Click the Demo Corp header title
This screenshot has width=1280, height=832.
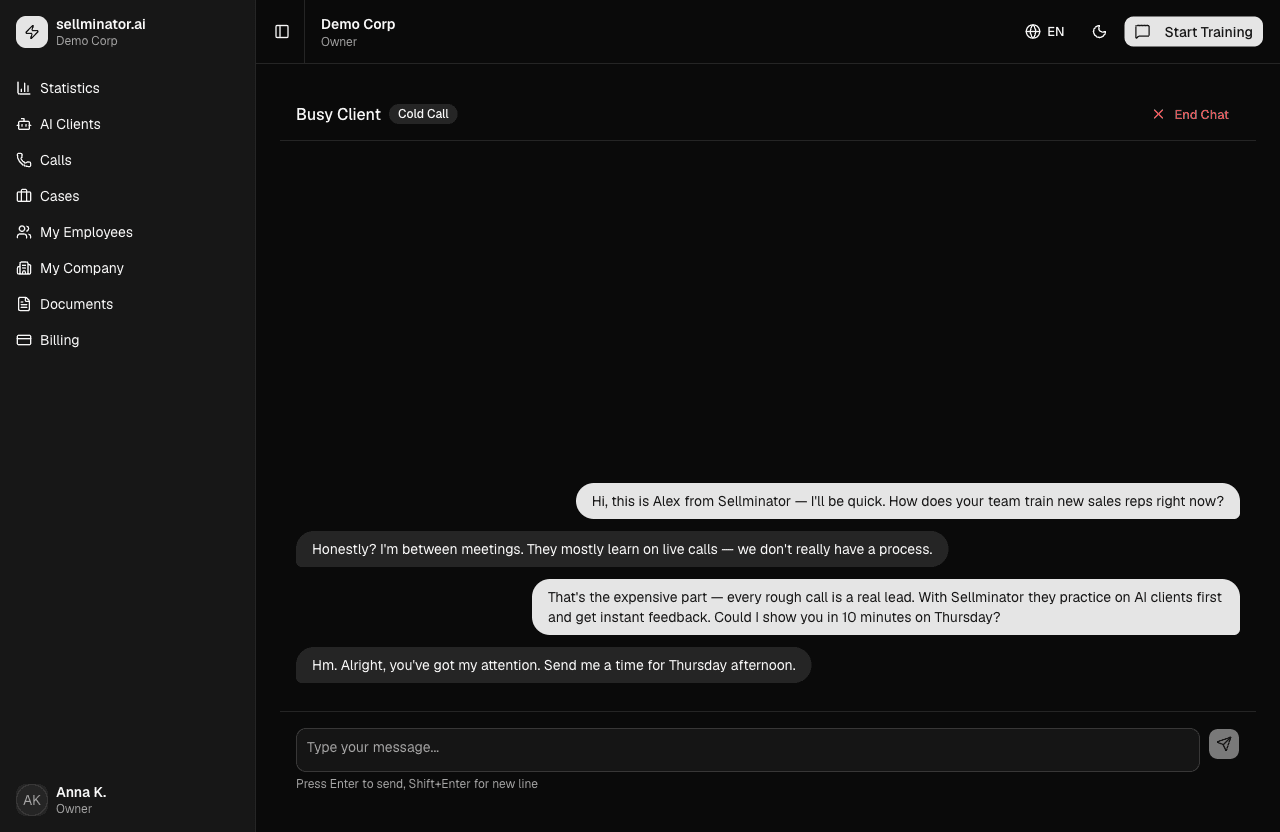[358, 24]
